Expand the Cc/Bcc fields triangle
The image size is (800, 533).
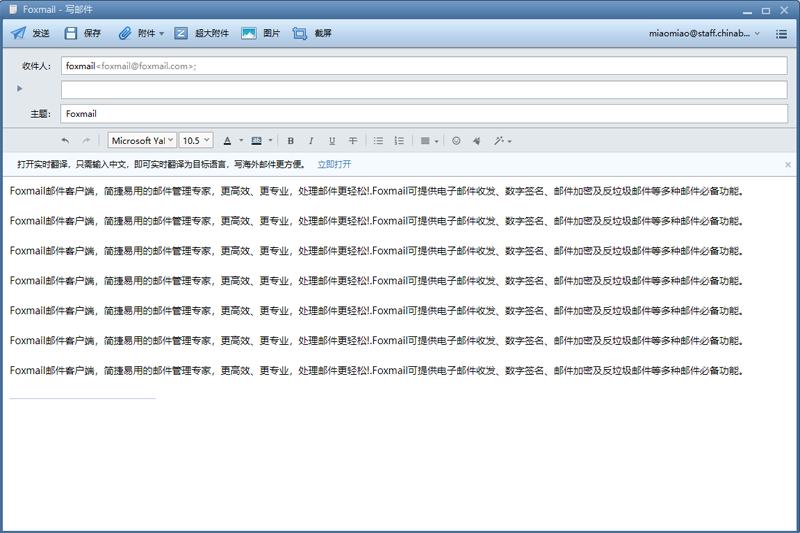tap(20, 89)
